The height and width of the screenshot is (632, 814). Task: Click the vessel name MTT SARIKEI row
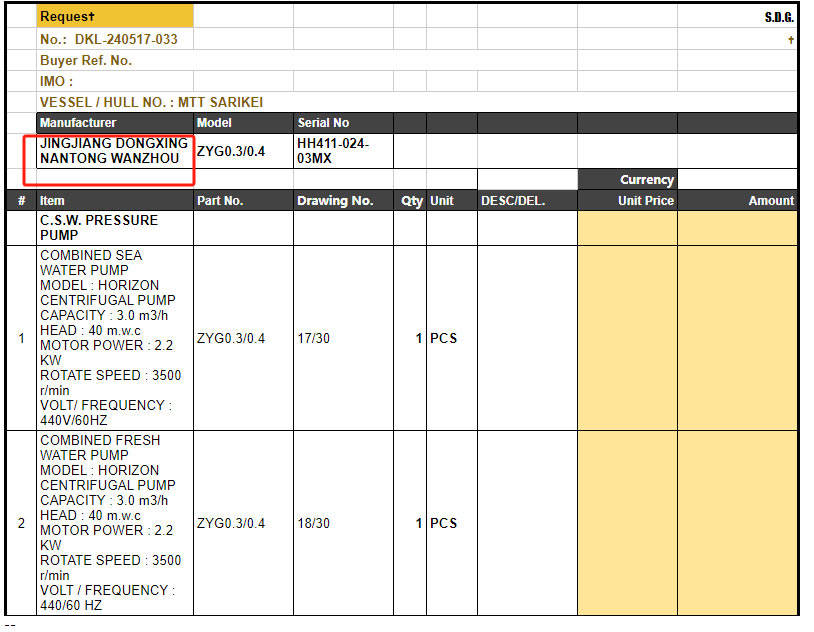pos(151,102)
